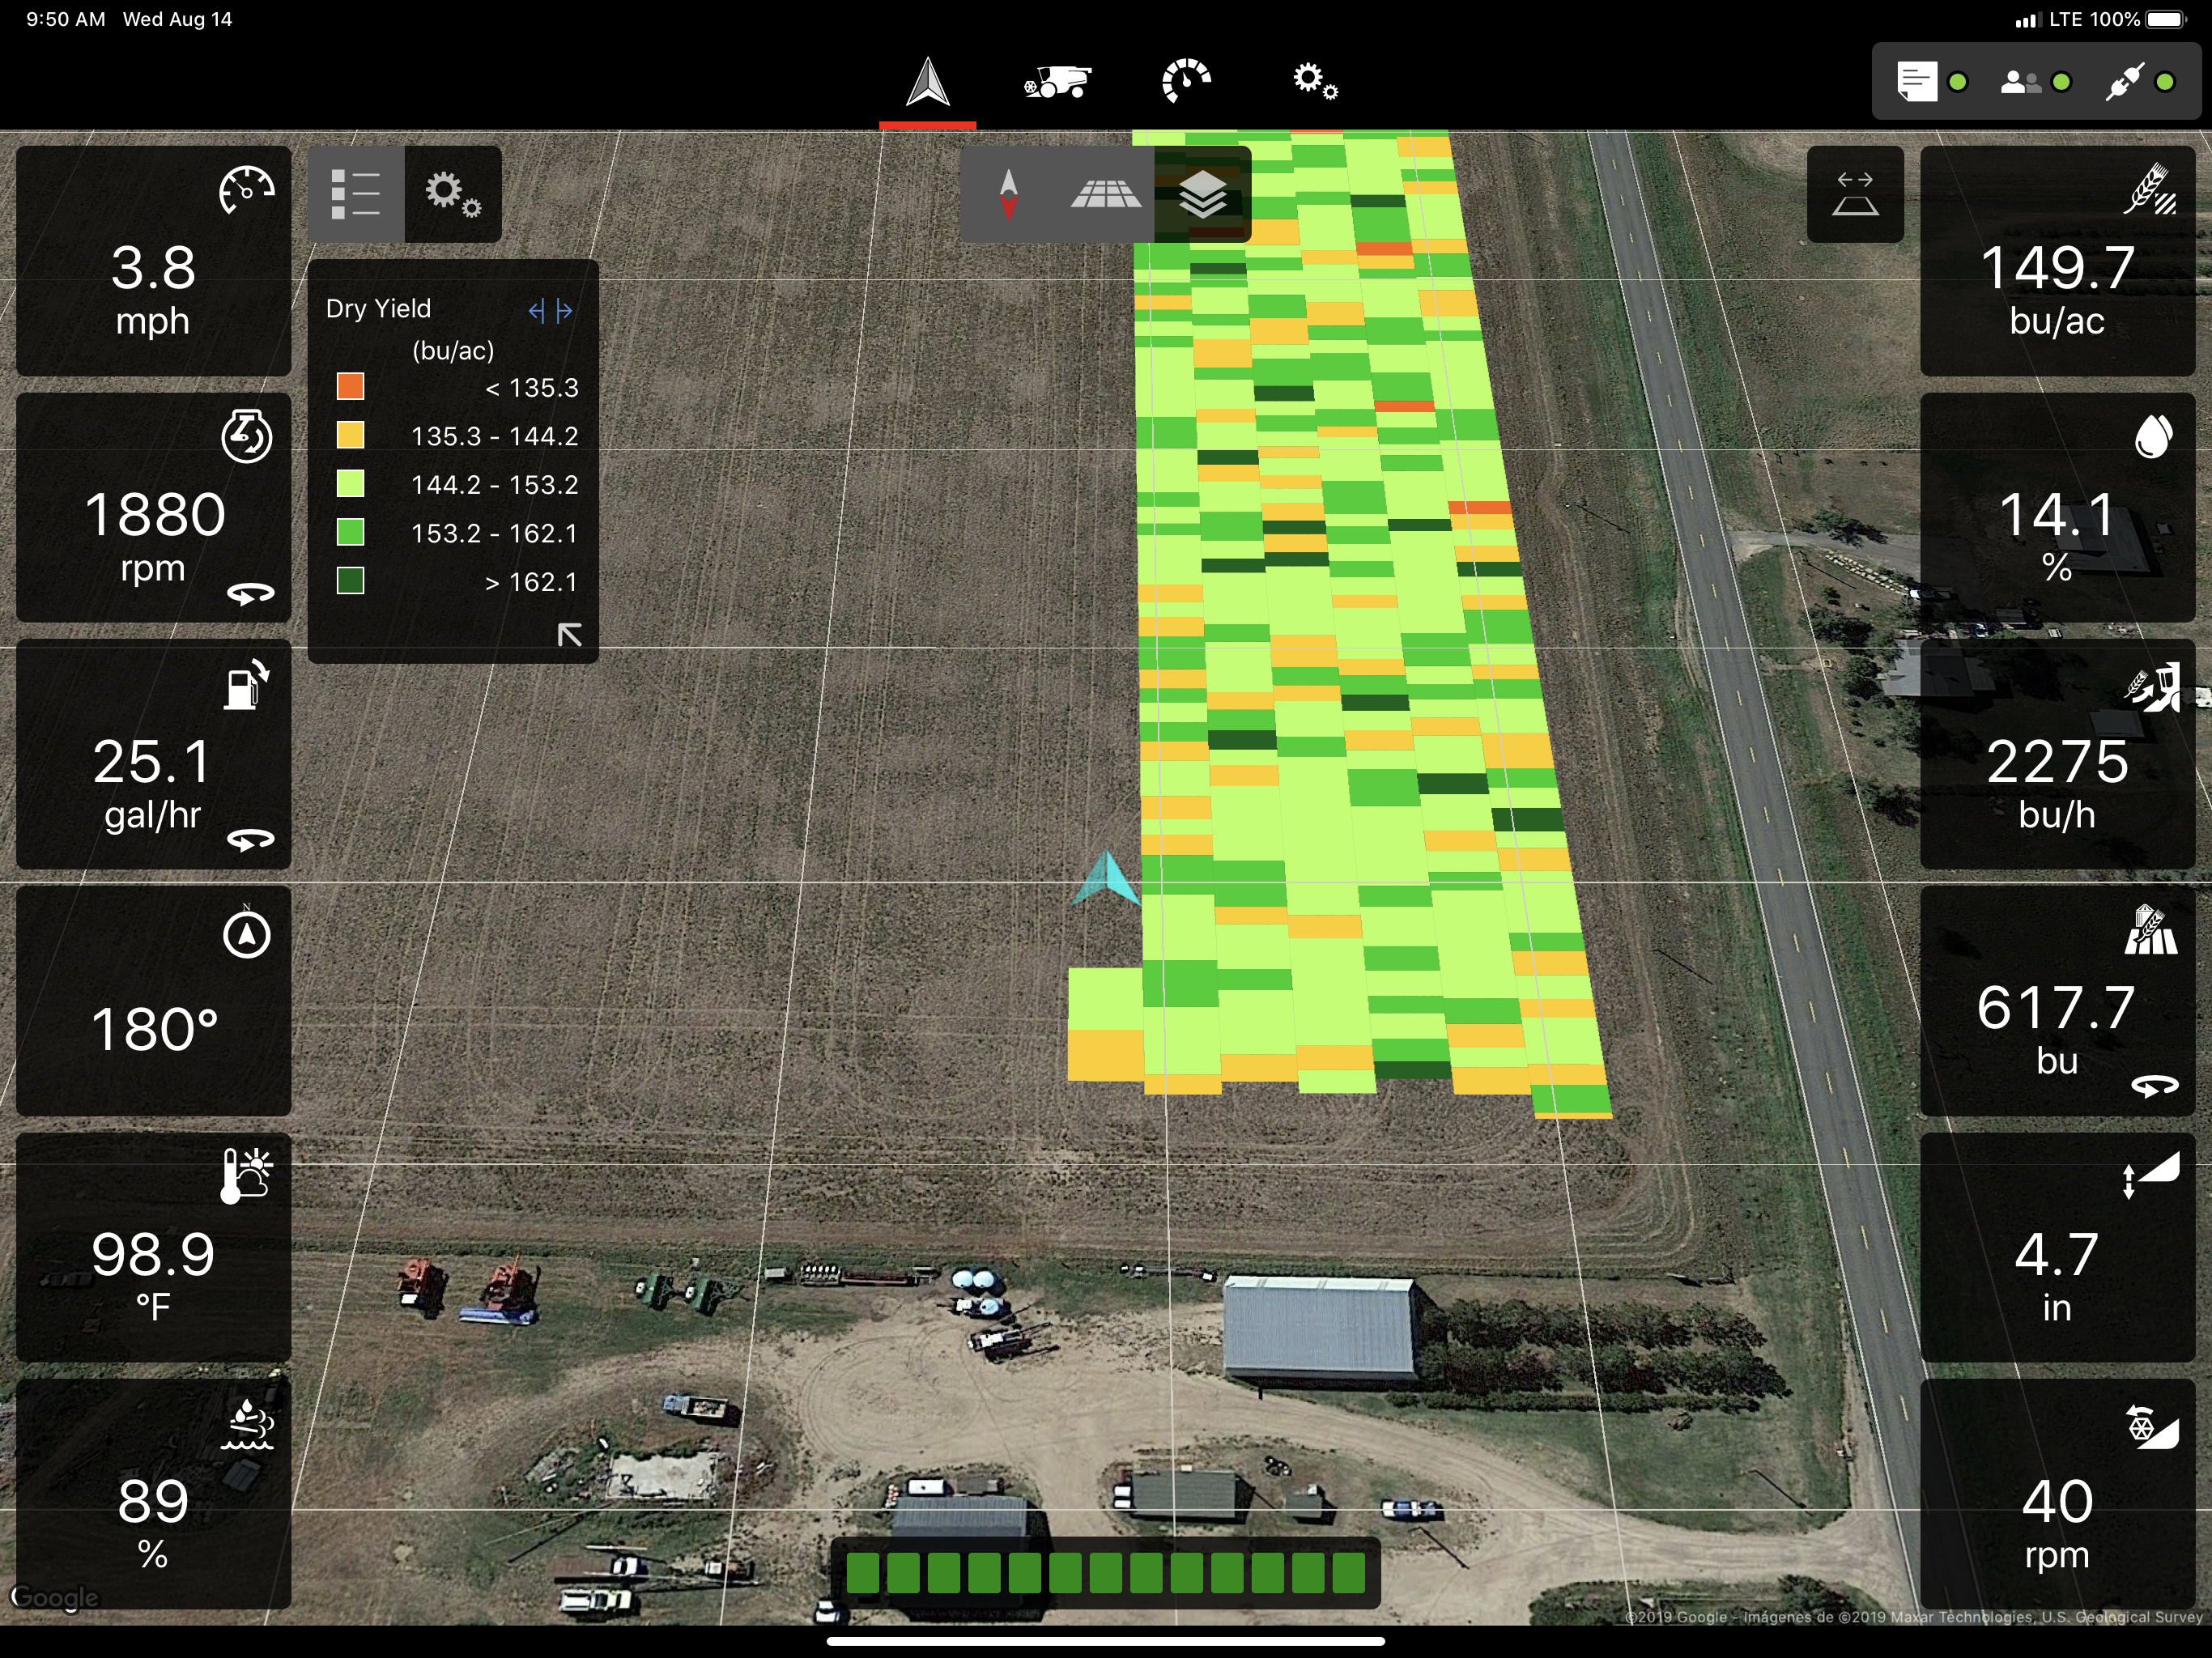Tap the wheat yield icon
Image resolution: width=2212 pixels, height=1658 pixels.
point(2151,189)
